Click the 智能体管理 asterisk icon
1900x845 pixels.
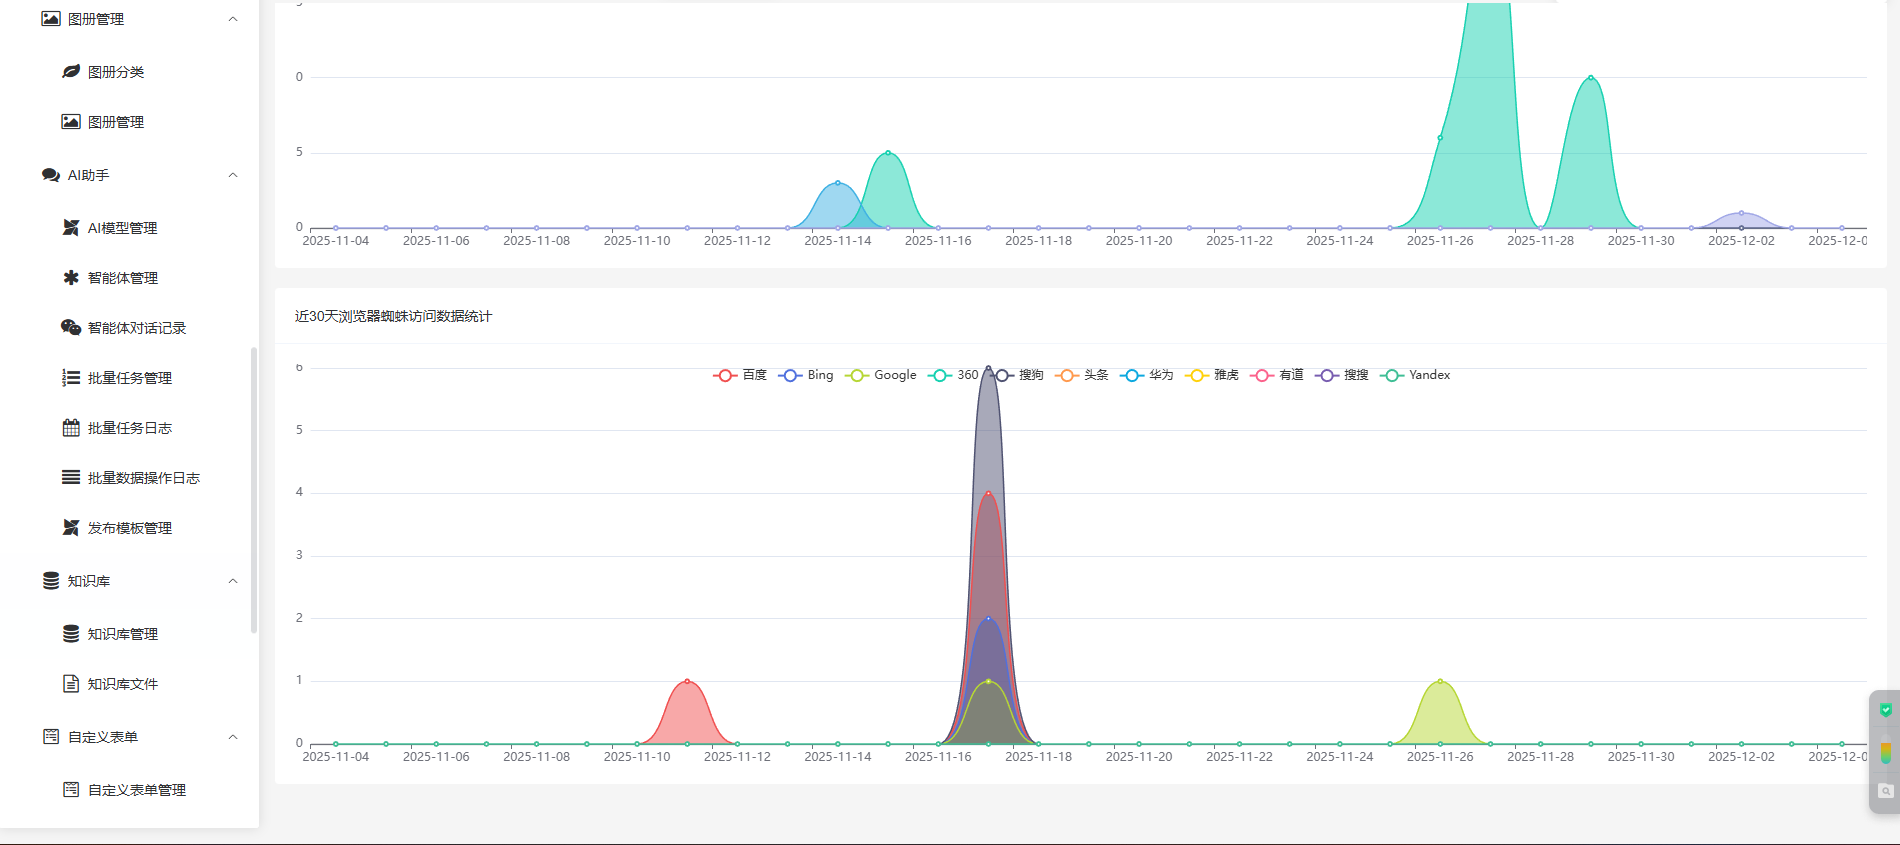pos(71,278)
